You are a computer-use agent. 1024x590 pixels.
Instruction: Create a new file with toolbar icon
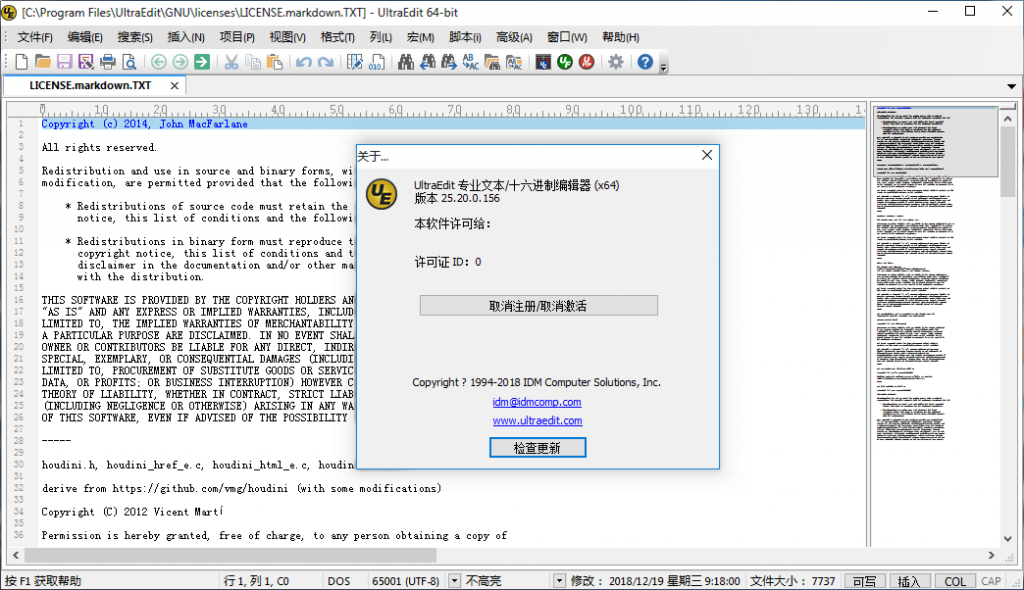pos(22,62)
